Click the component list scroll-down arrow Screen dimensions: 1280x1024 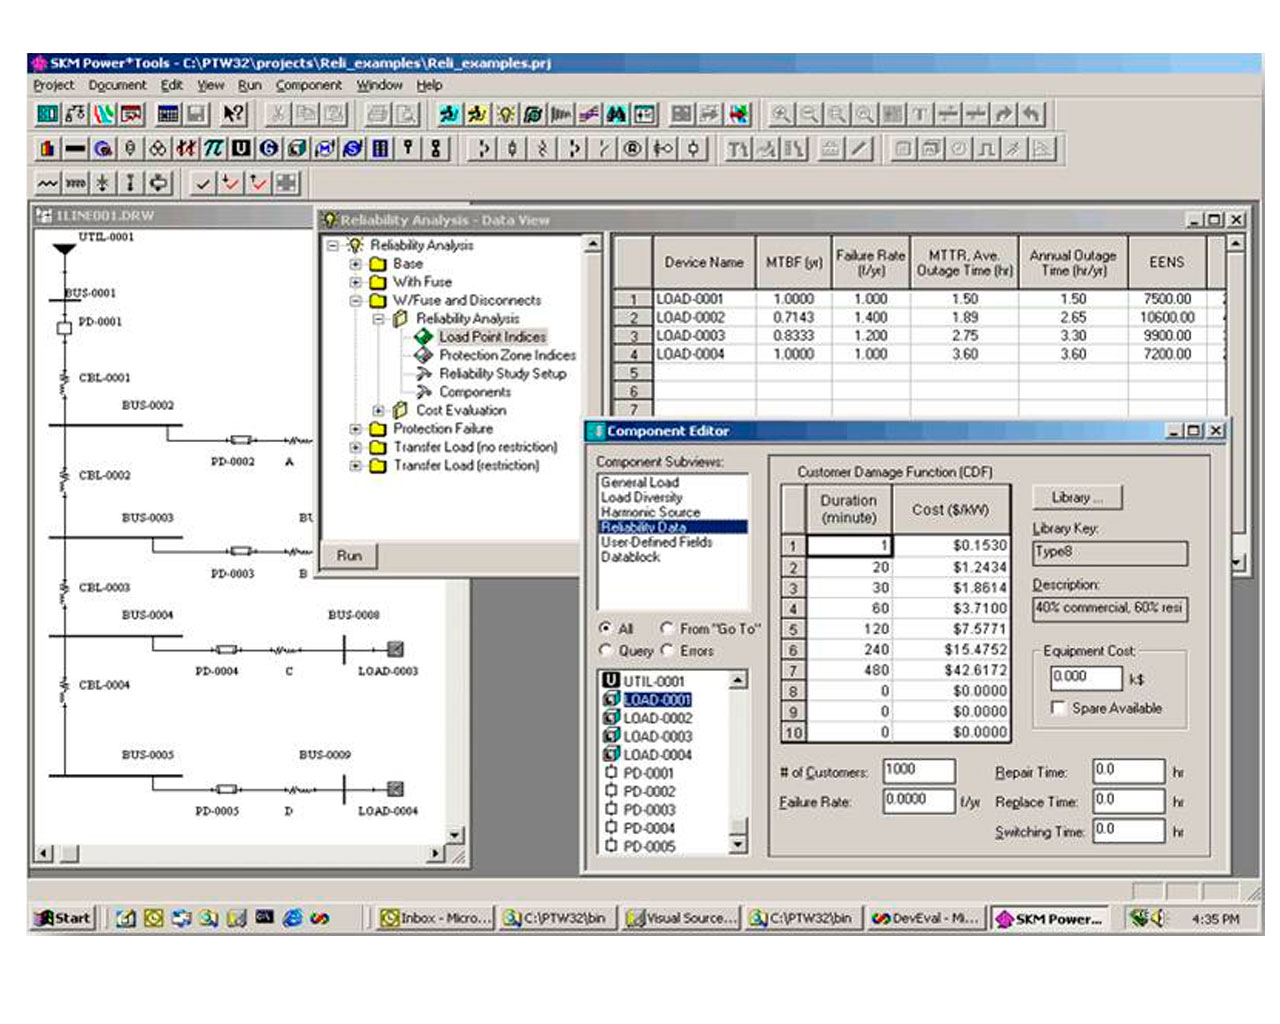point(738,844)
